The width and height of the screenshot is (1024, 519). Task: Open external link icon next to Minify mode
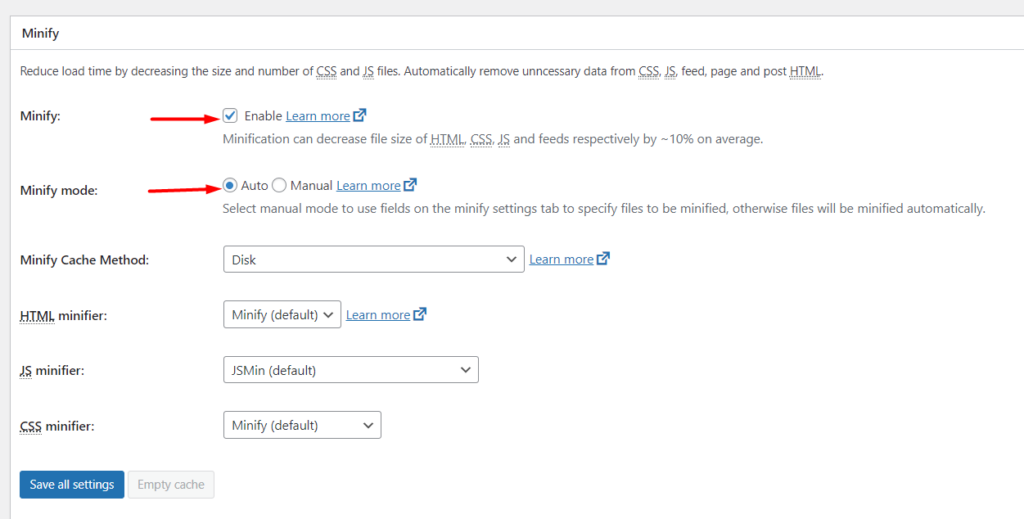[410, 185]
